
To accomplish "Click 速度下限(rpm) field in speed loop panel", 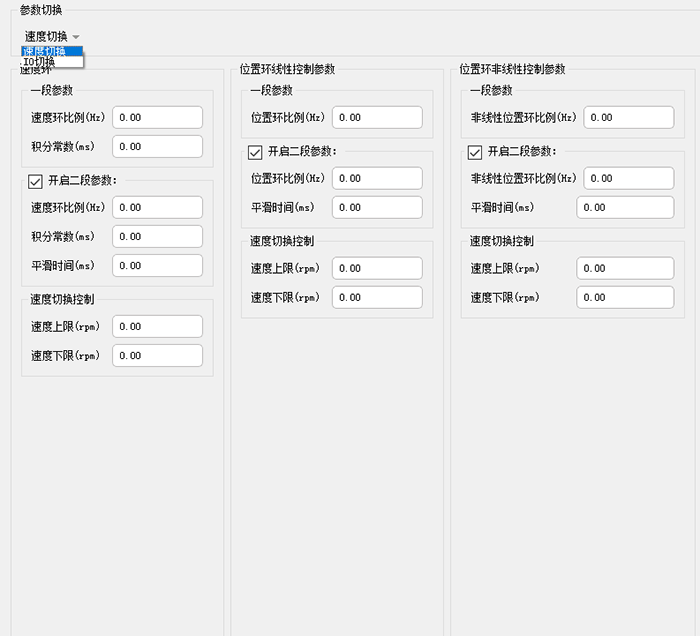I will coord(157,356).
